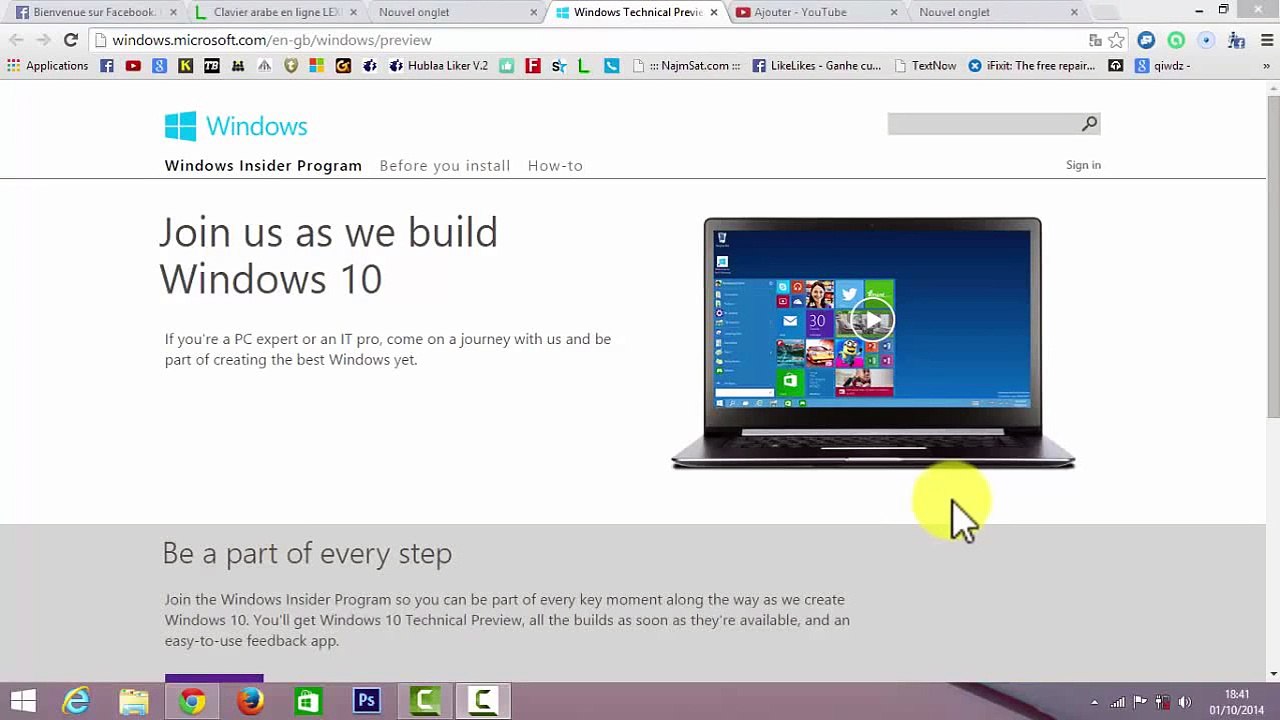This screenshot has height=720, width=1280.
Task: Click the search magnifier icon on the Windows site
Action: (1089, 123)
